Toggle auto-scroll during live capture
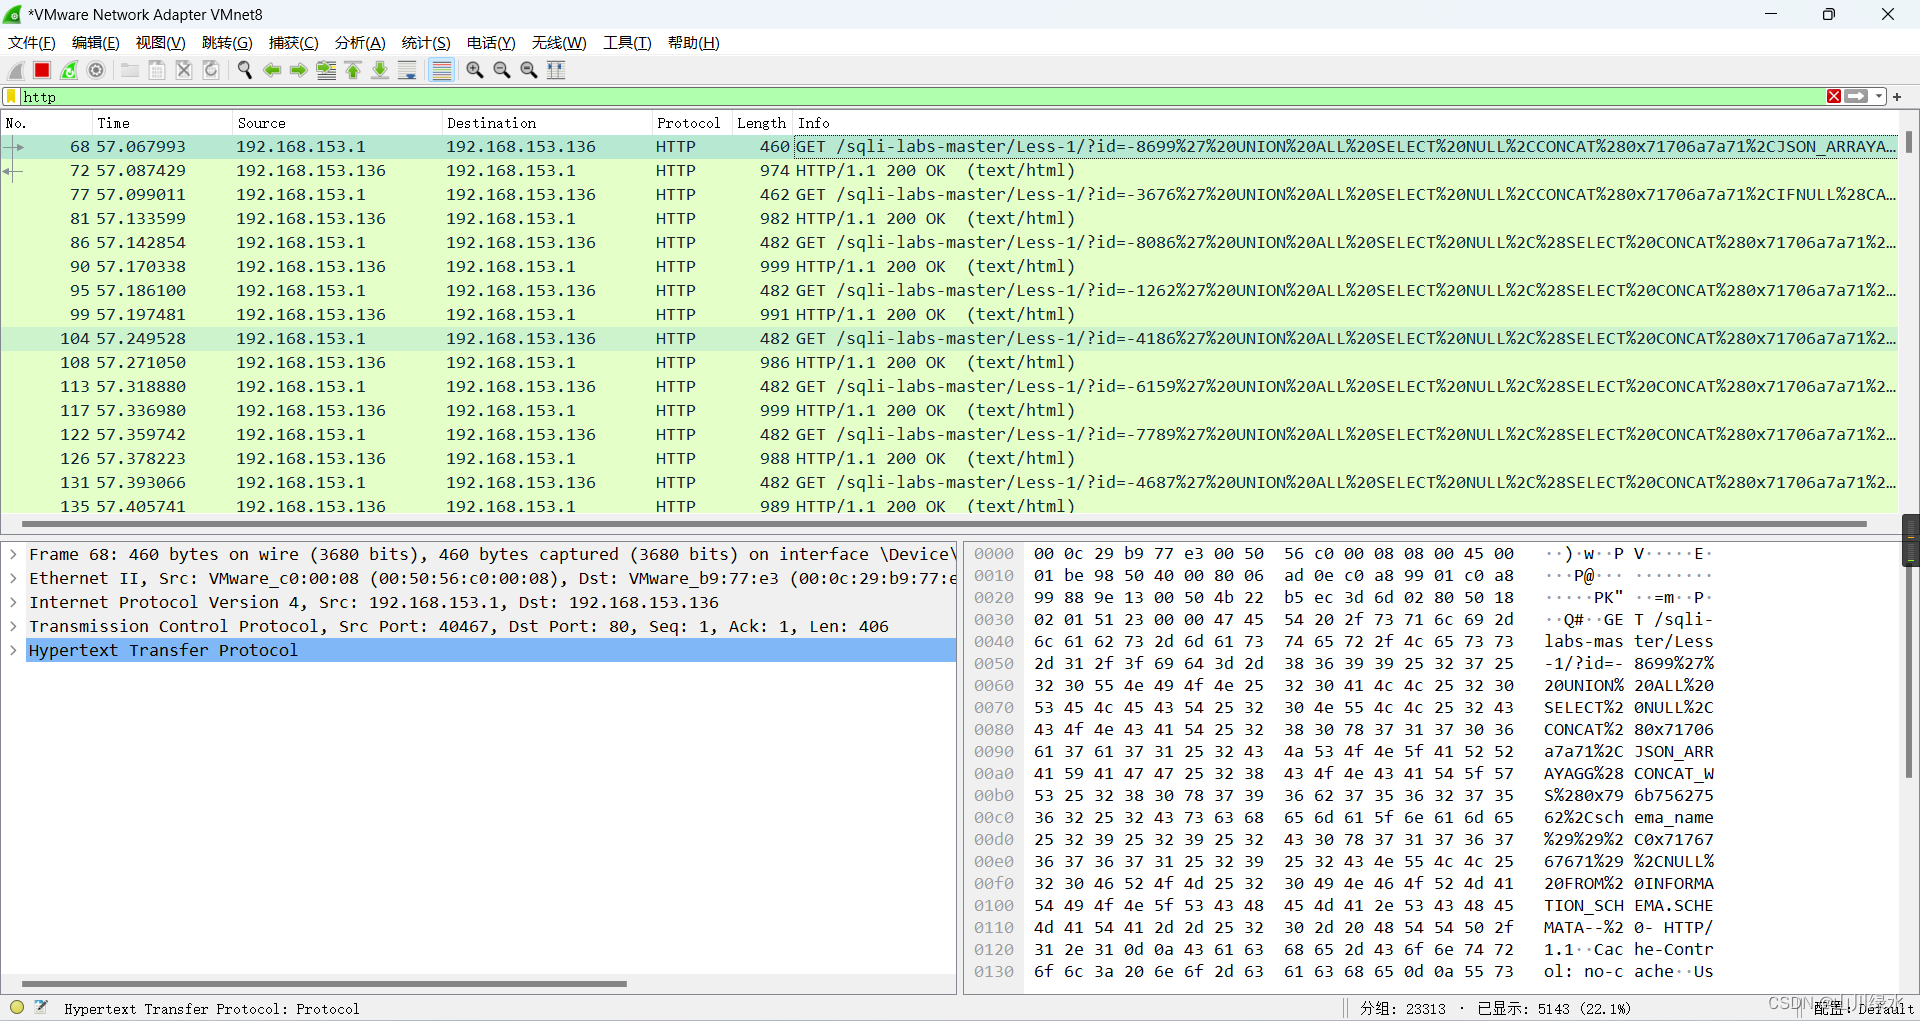Image resolution: width=1920 pixels, height=1021 pixels. (407, 70)
